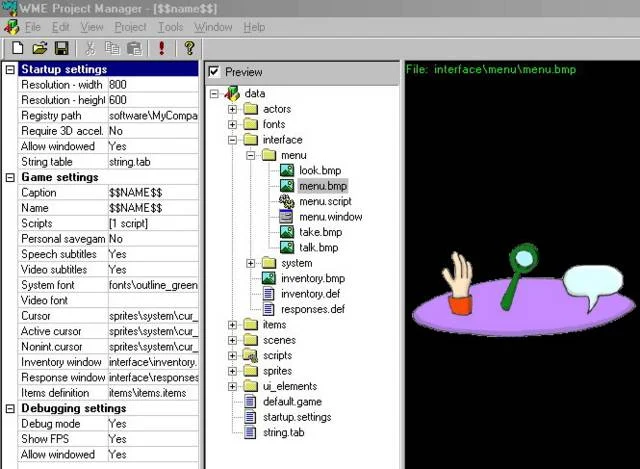Open the View menu
640x469 pixels.
tap(92, 27)
